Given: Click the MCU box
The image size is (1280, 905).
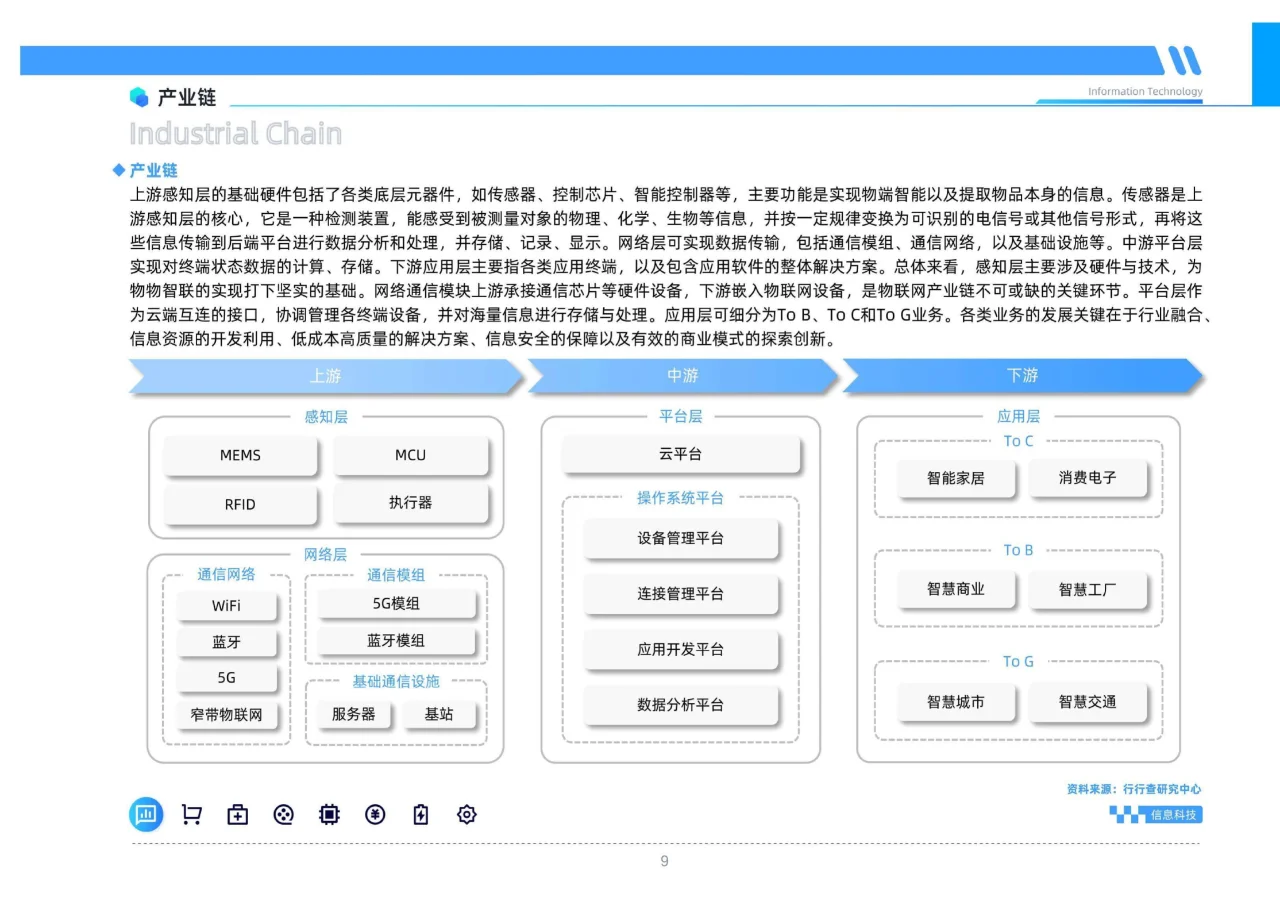Looking at the screenshot, I should [x=410, y=456].
